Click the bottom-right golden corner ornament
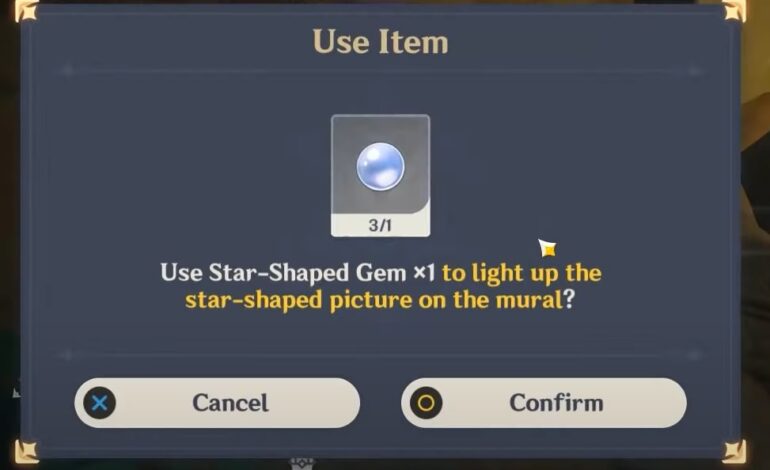 point(734,452)
